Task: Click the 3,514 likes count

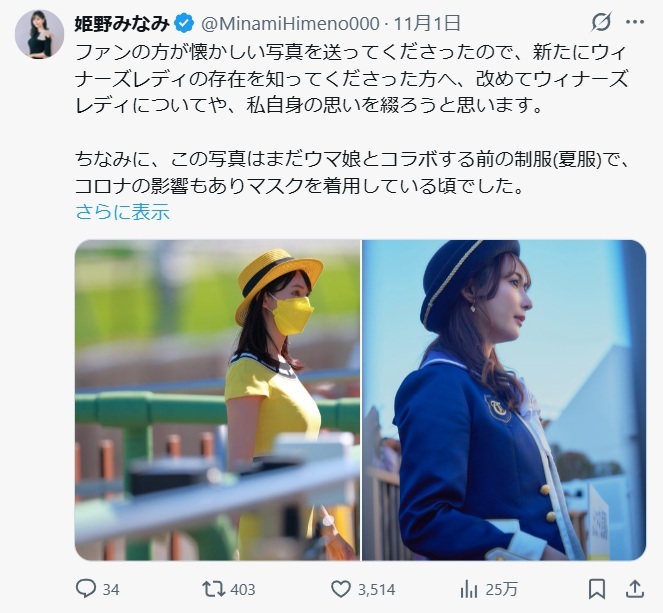Action: [x=377, y=589]
